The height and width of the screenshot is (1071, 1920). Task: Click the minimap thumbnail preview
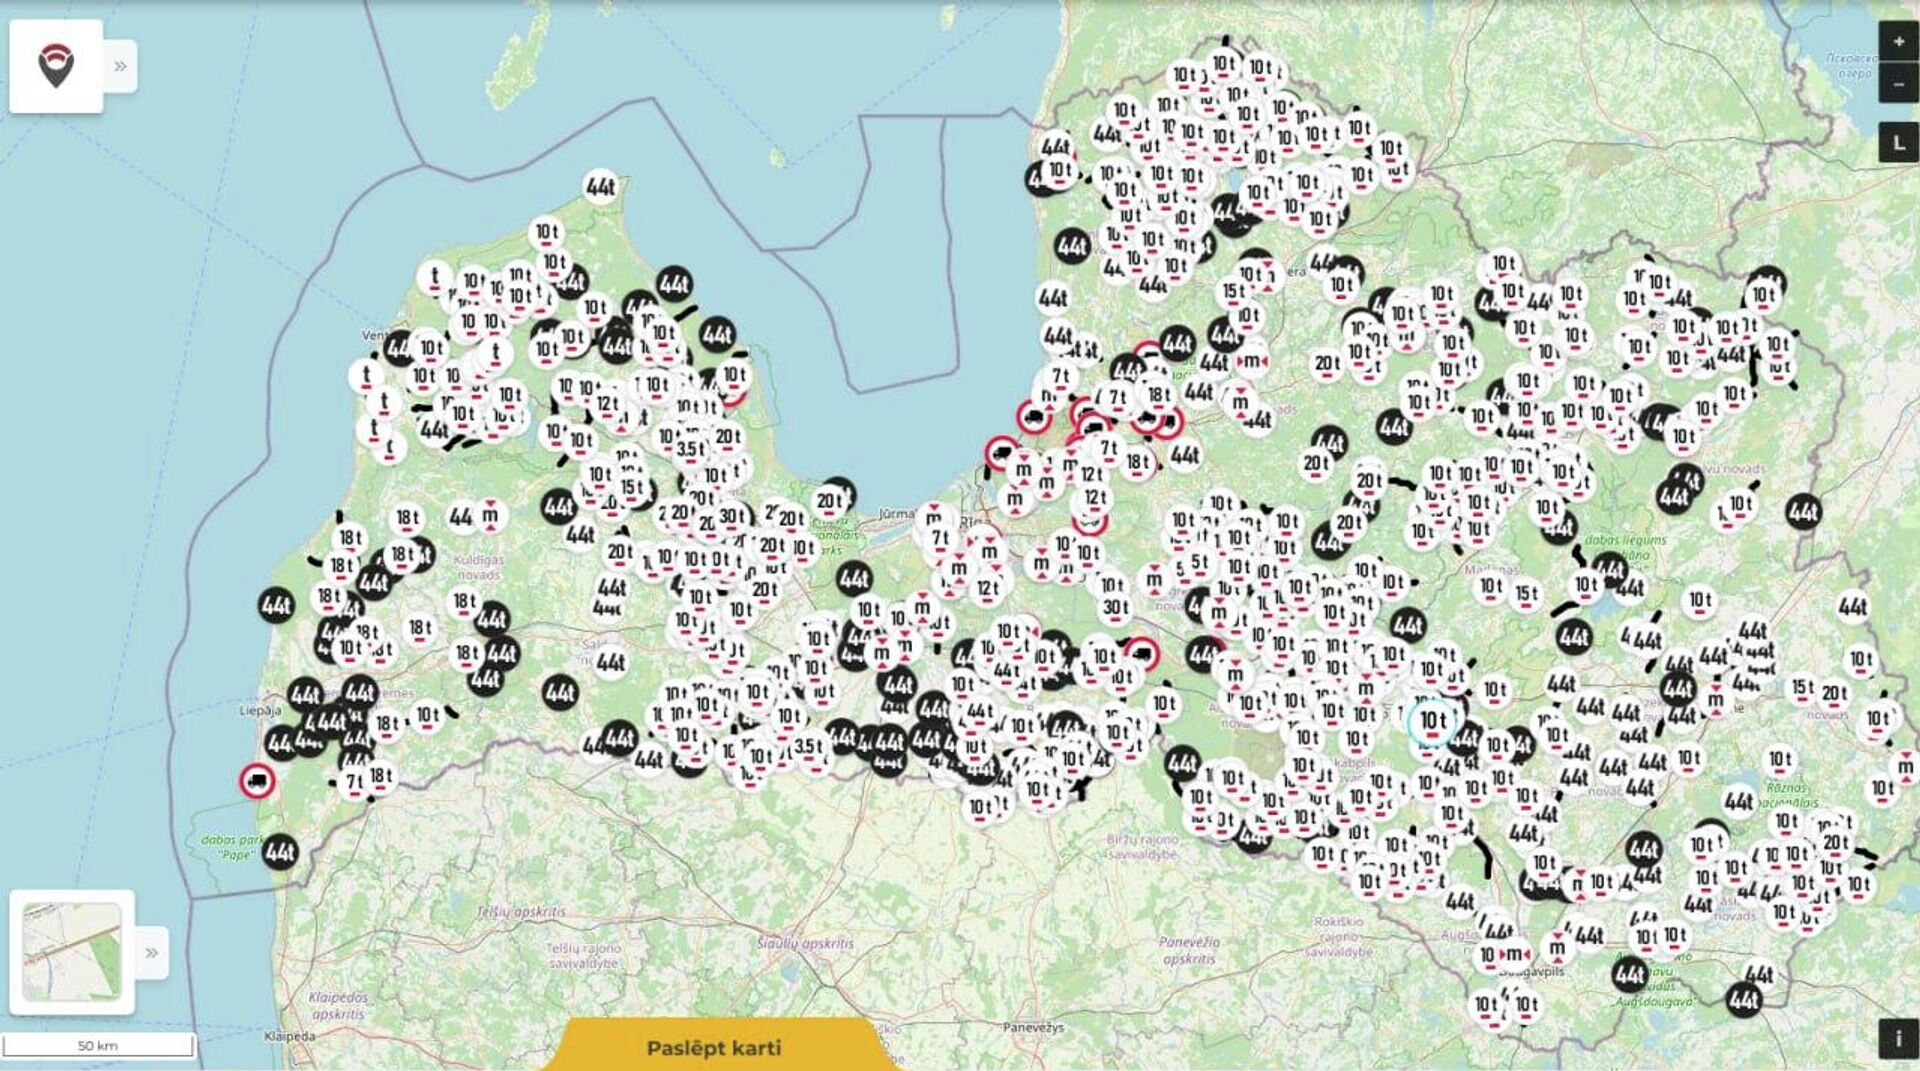point(72,952)
